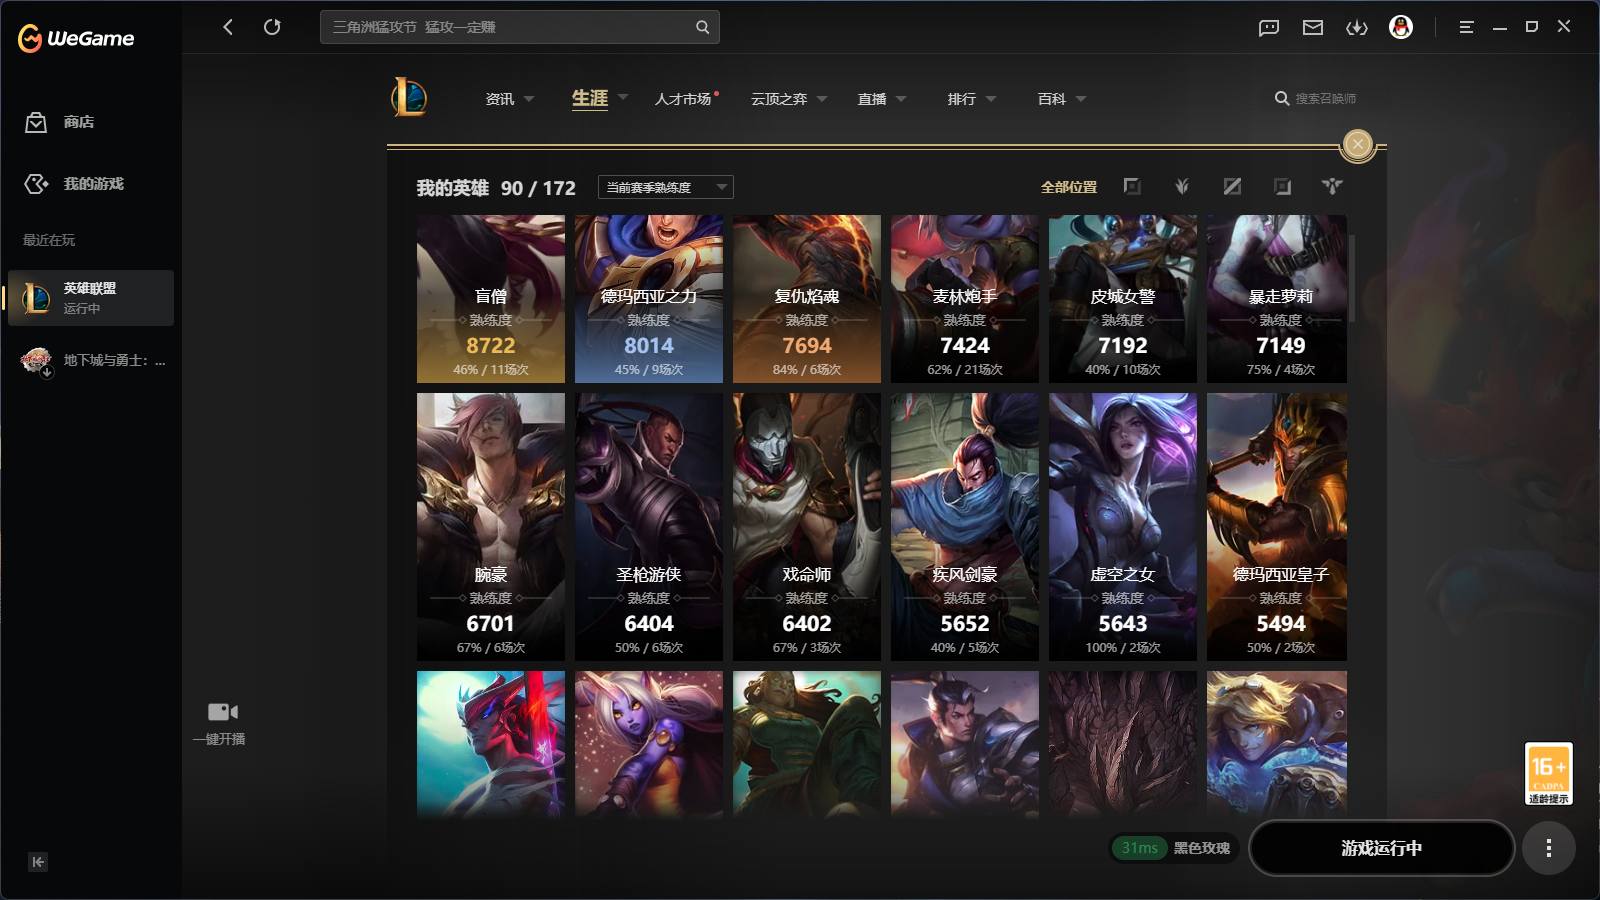Viewport: 1600px width, 900px height.
Task: Expand the 云顶之弈 menu arrow
Action: pyautogui.click(x=822, y=99)
